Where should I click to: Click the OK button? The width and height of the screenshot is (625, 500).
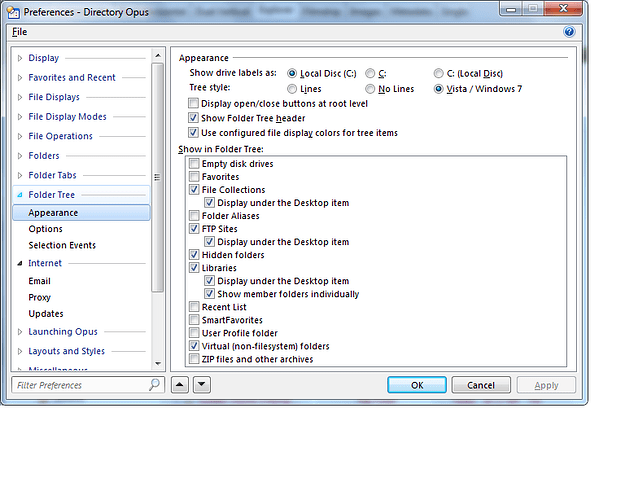coord(417,385)
